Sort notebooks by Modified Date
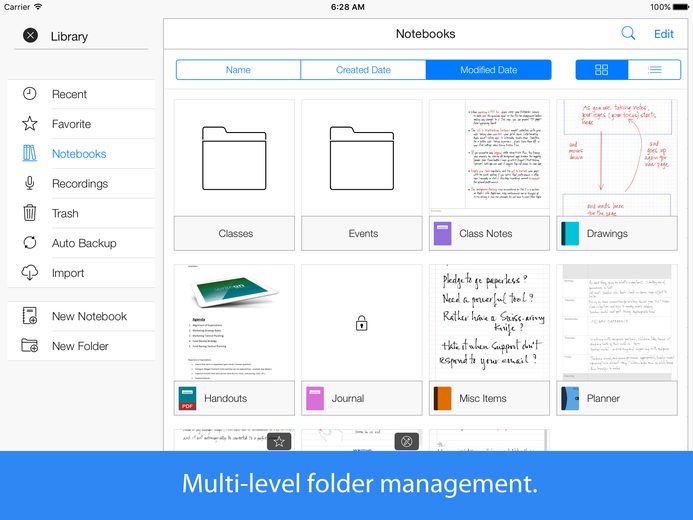The height and width of the screenshot is (520, 693). (x=488, y=70)
